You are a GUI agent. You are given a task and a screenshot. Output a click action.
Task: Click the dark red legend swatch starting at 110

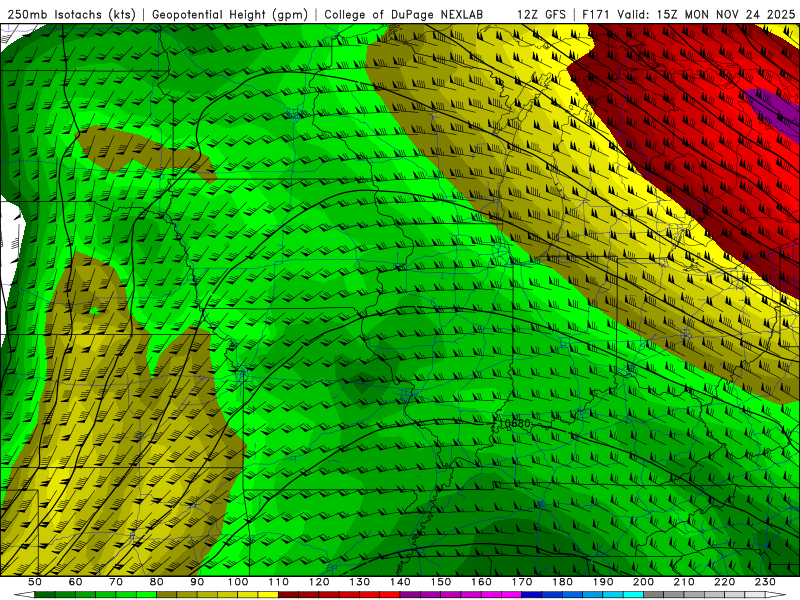tap(288, 595)
